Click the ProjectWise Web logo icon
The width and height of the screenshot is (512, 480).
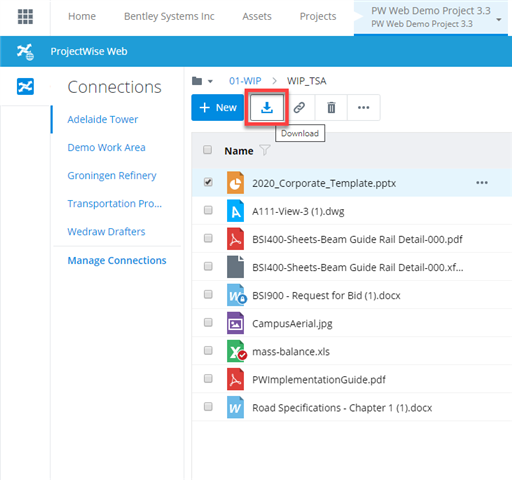[25, 52]
